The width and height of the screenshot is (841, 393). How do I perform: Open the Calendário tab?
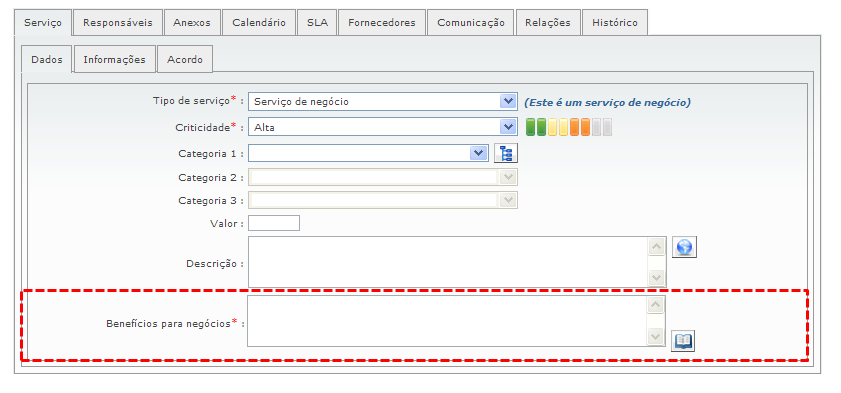(259, 23)
